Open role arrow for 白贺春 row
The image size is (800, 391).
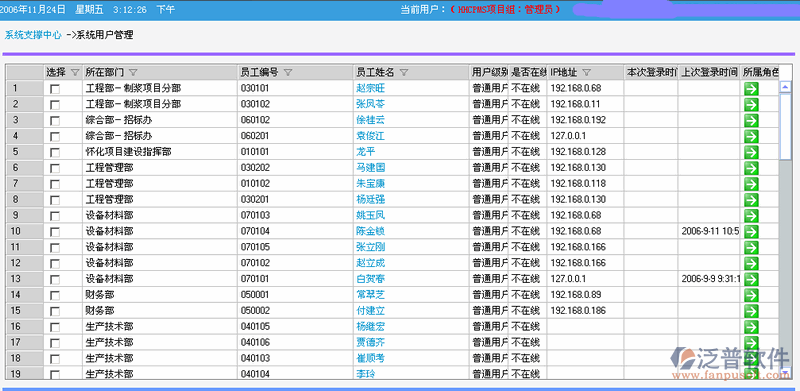click(751, 279)
